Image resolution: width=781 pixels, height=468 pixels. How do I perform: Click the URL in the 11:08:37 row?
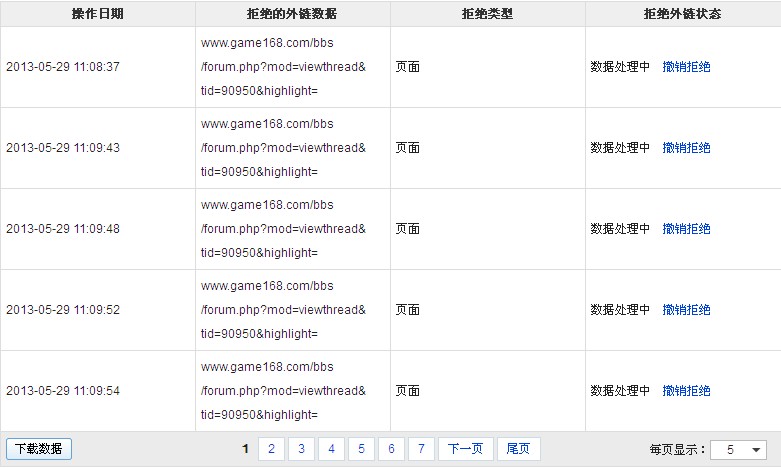coord(283,67)
